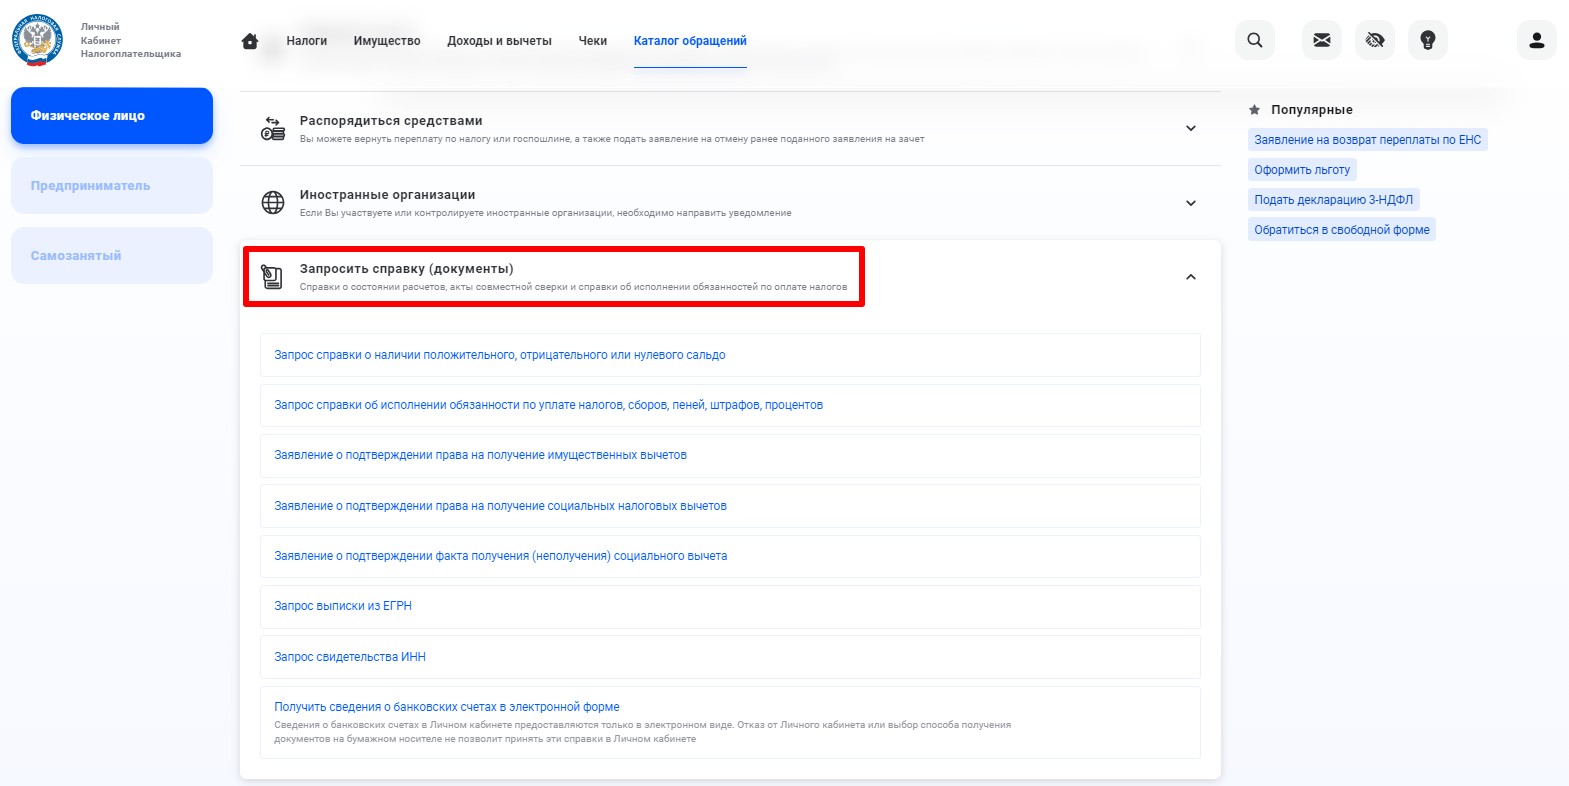Open Запрос свидетельства ИНН link
This screenshot has height=786, width=1569.
pyautogui.click(x=350, y=657)
